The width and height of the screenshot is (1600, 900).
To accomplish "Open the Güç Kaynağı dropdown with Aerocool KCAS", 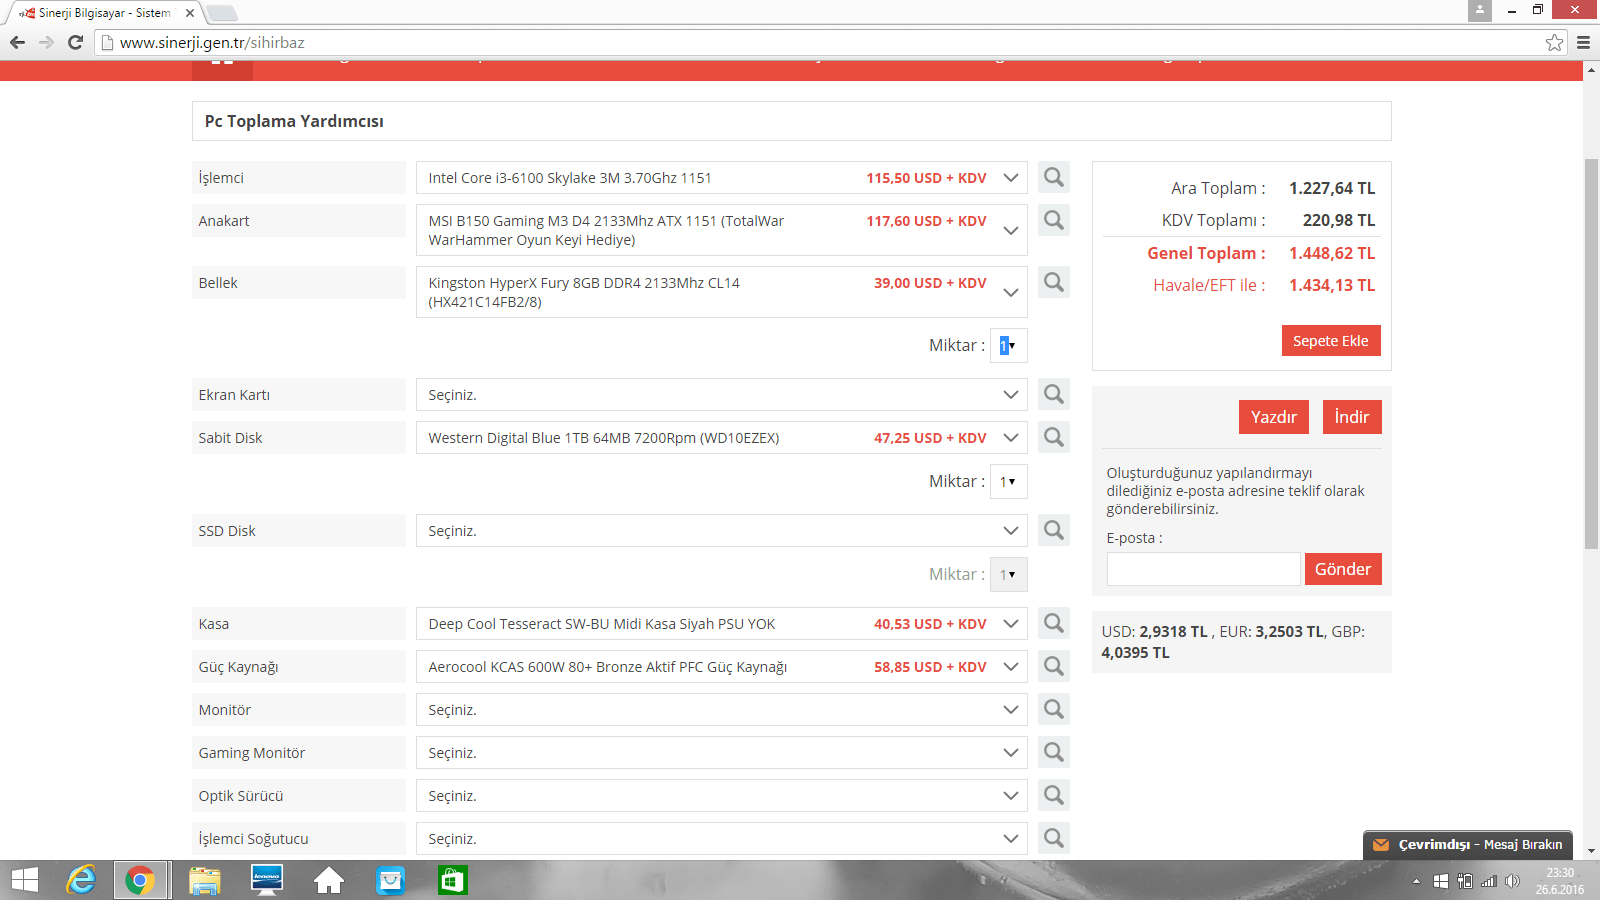I will pyautogui.click(x=722, y=667).
